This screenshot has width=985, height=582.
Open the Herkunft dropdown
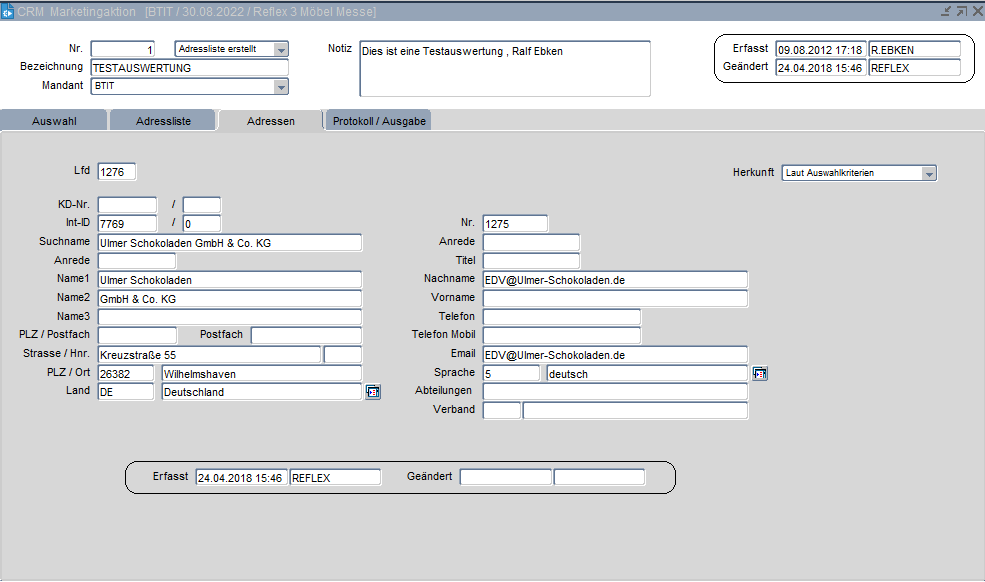click(929, 173)
